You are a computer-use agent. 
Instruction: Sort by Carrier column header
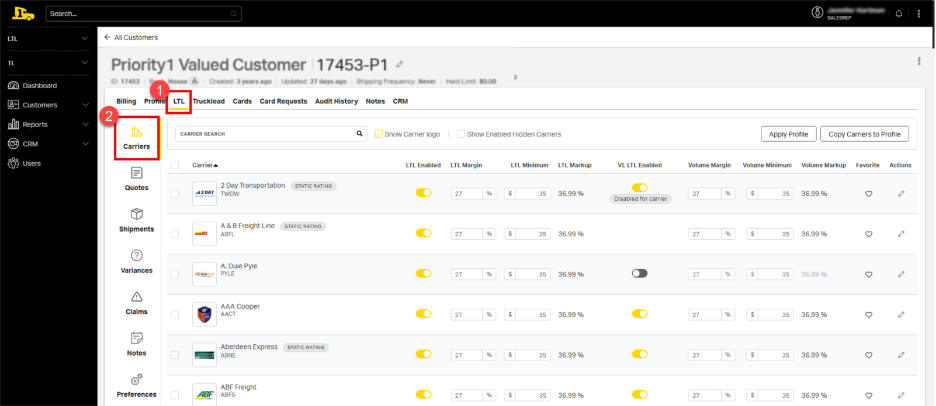[205, 165]
